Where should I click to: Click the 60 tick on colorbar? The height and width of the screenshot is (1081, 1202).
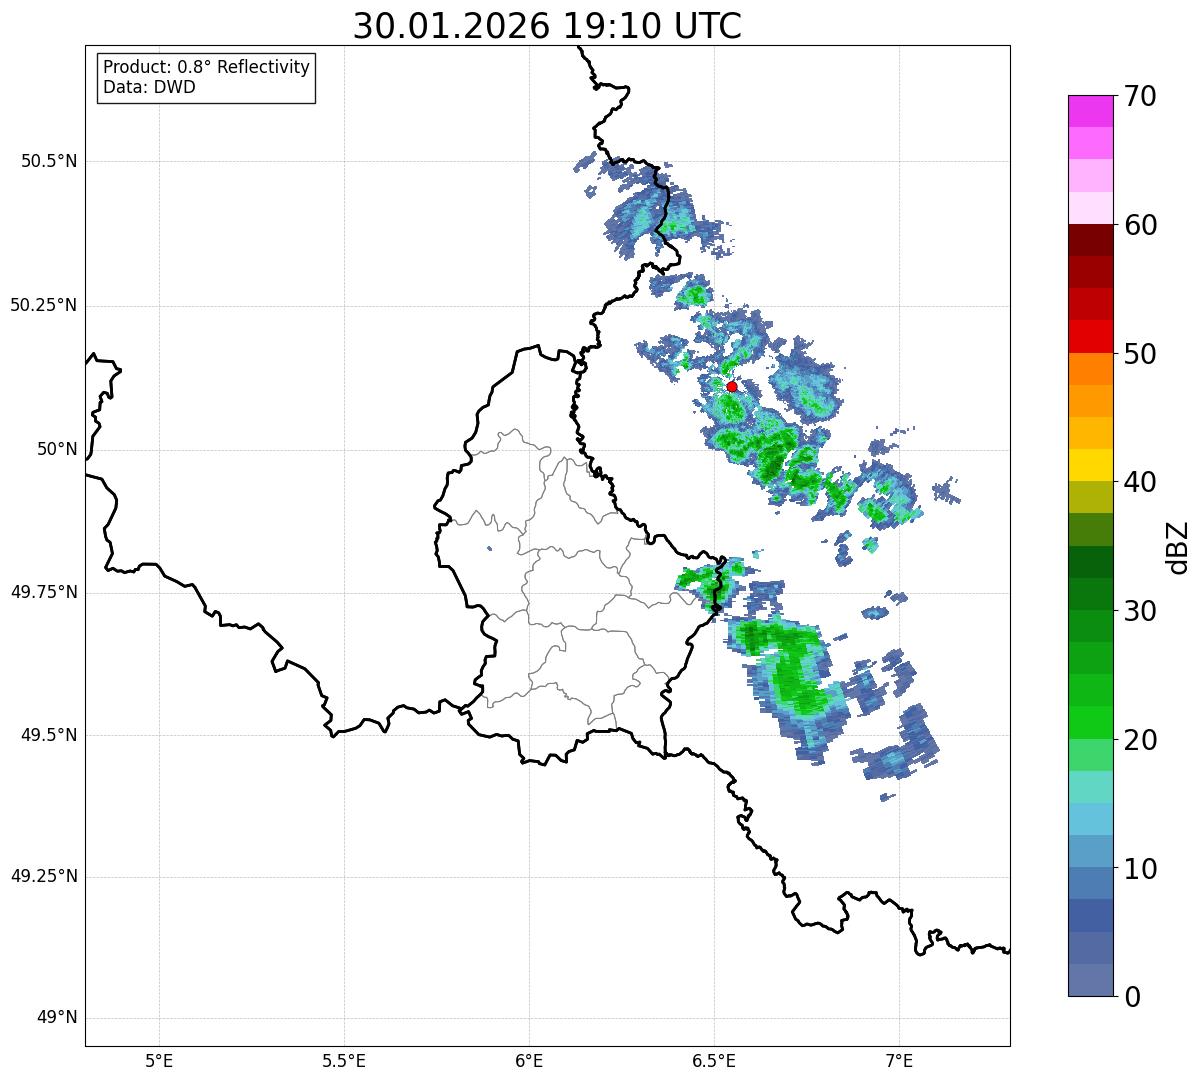click(x=1141, y=225)
